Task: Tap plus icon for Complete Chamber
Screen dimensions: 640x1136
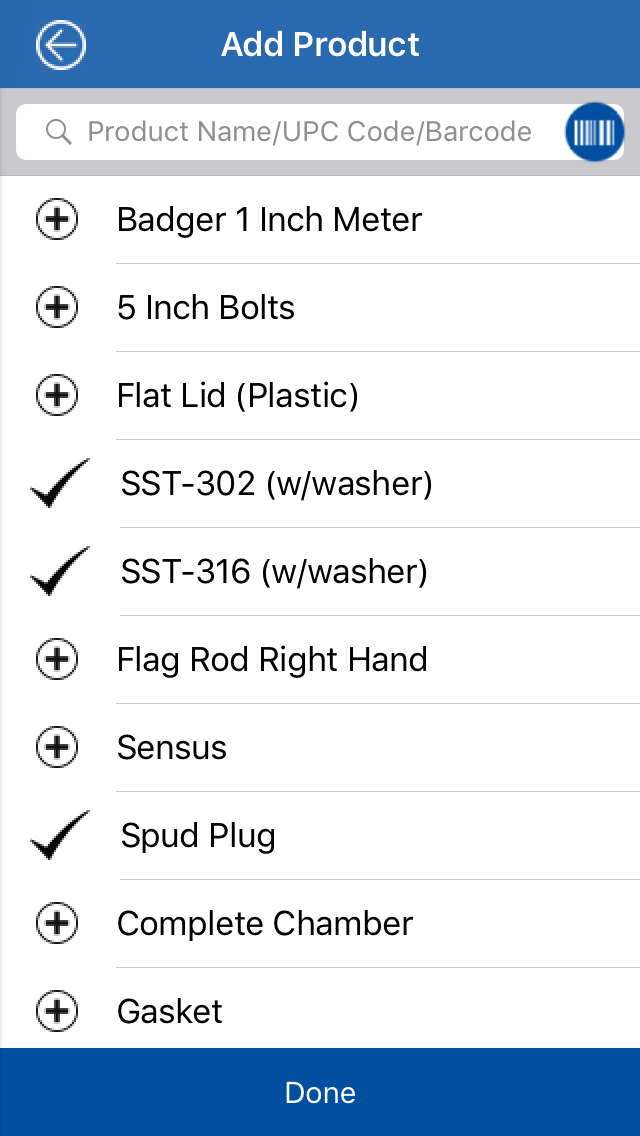Action: point(57,923)
